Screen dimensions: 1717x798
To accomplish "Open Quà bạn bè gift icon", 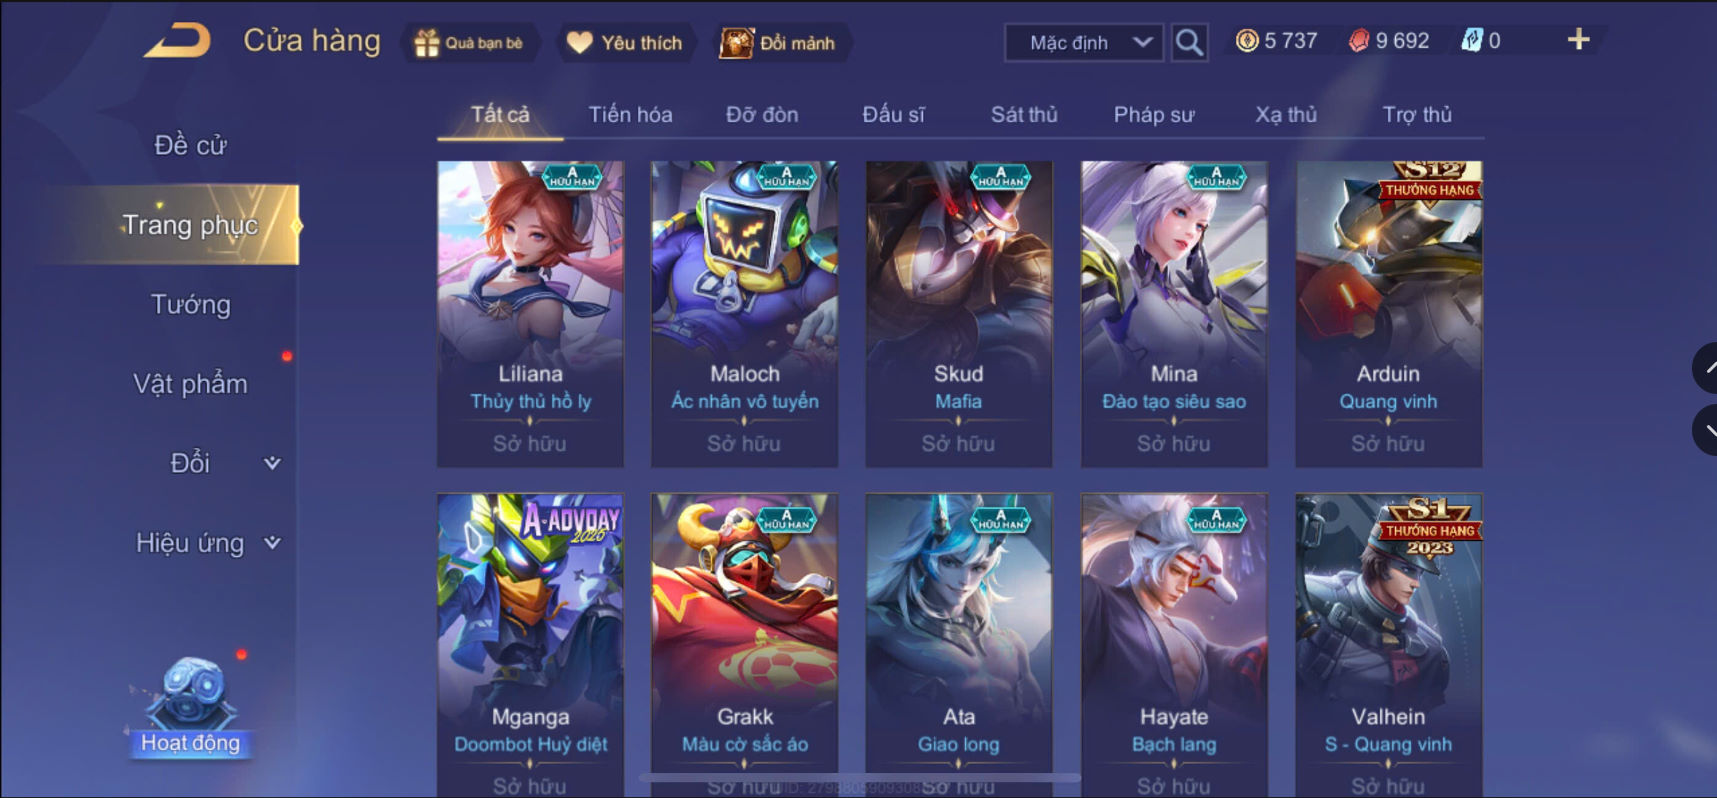I will tap(427, 43).
